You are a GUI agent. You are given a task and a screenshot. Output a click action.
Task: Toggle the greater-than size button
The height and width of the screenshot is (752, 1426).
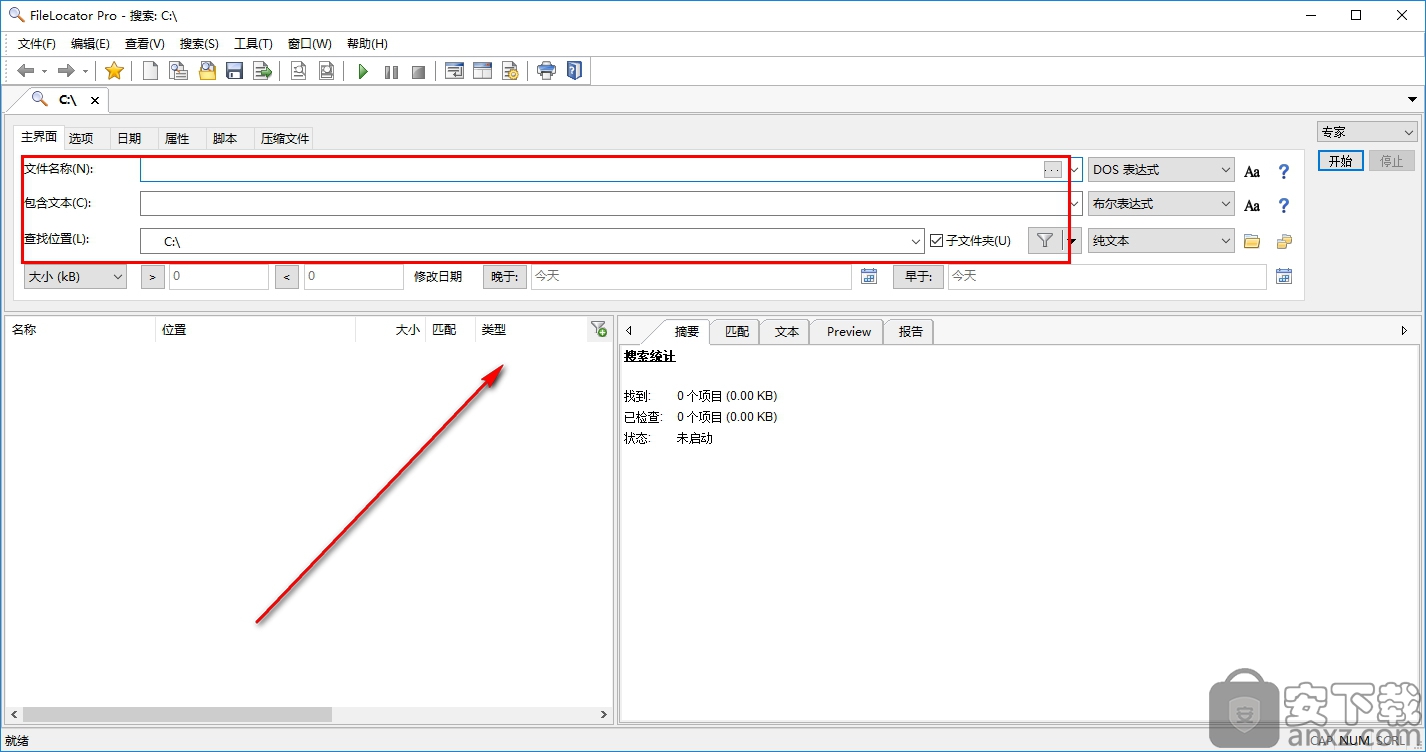[153, 276]
